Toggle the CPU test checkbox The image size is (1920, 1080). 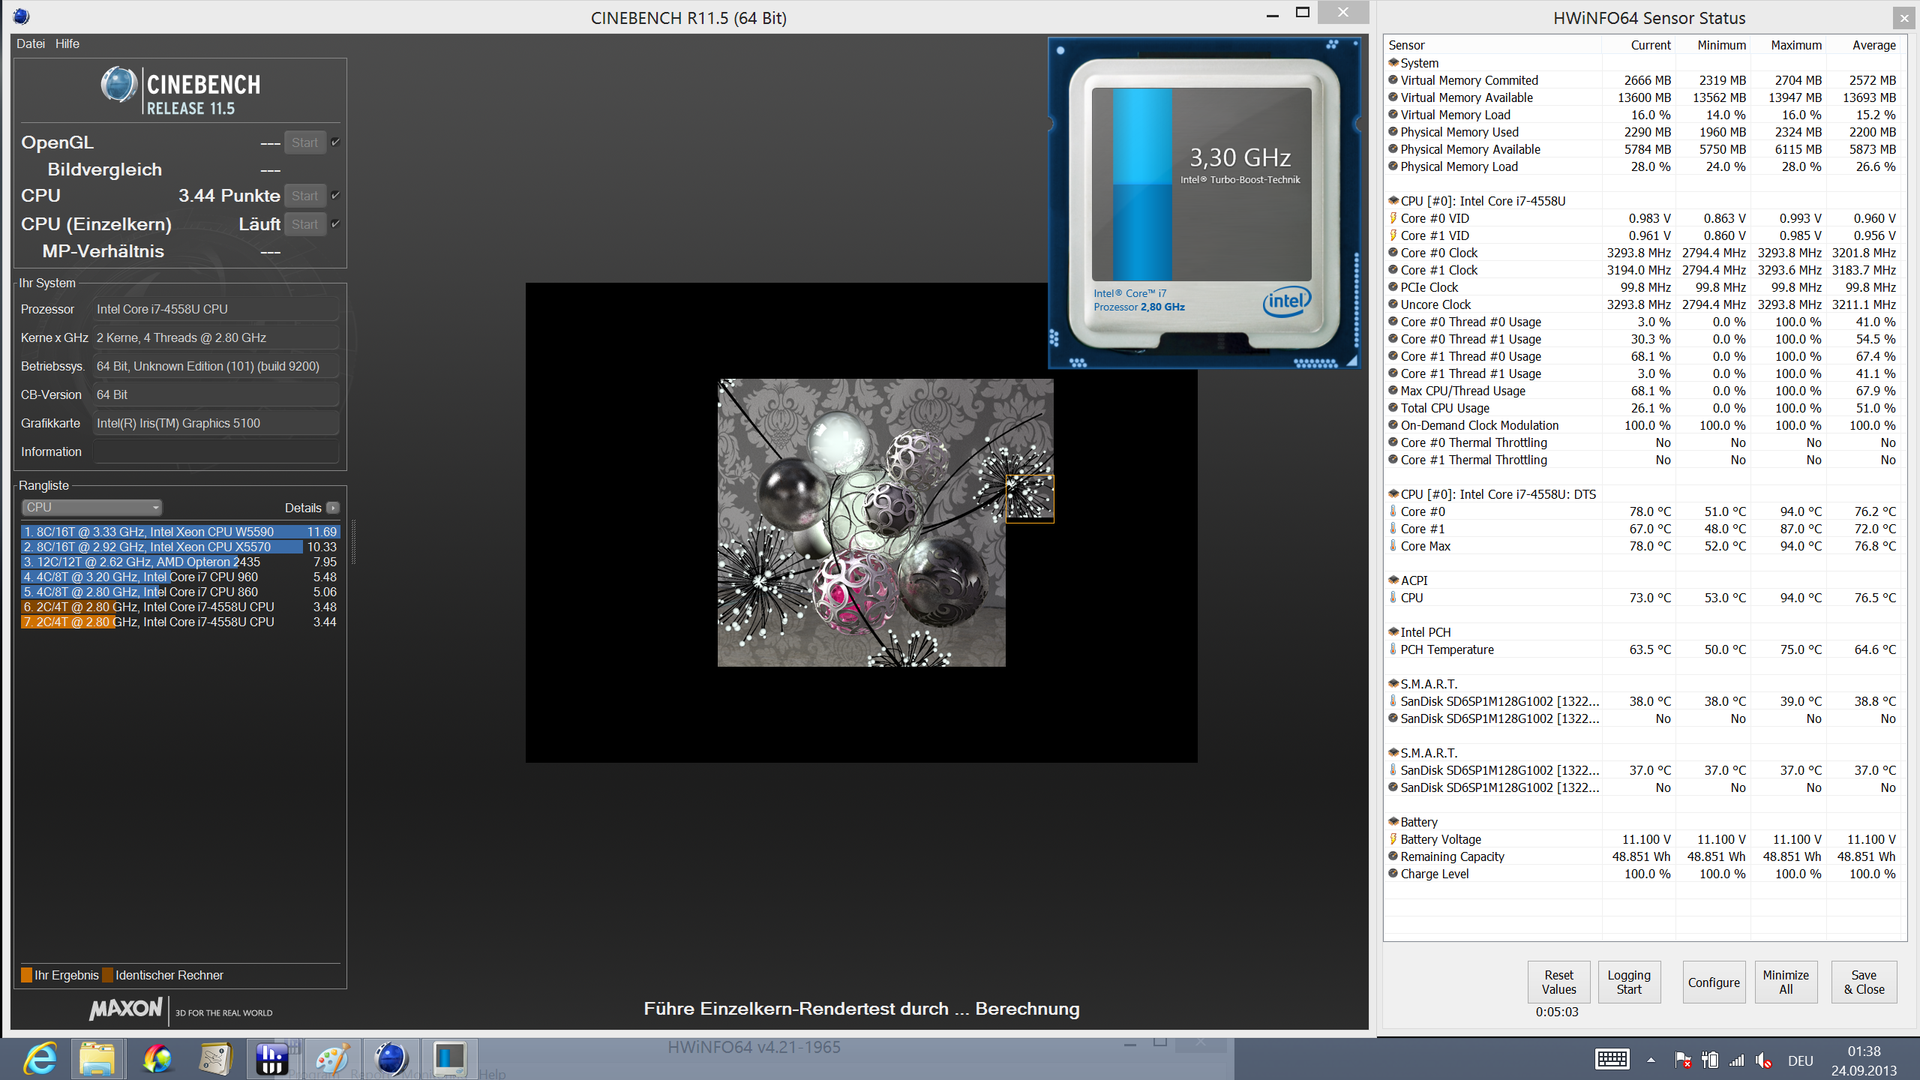click(336, 195)
